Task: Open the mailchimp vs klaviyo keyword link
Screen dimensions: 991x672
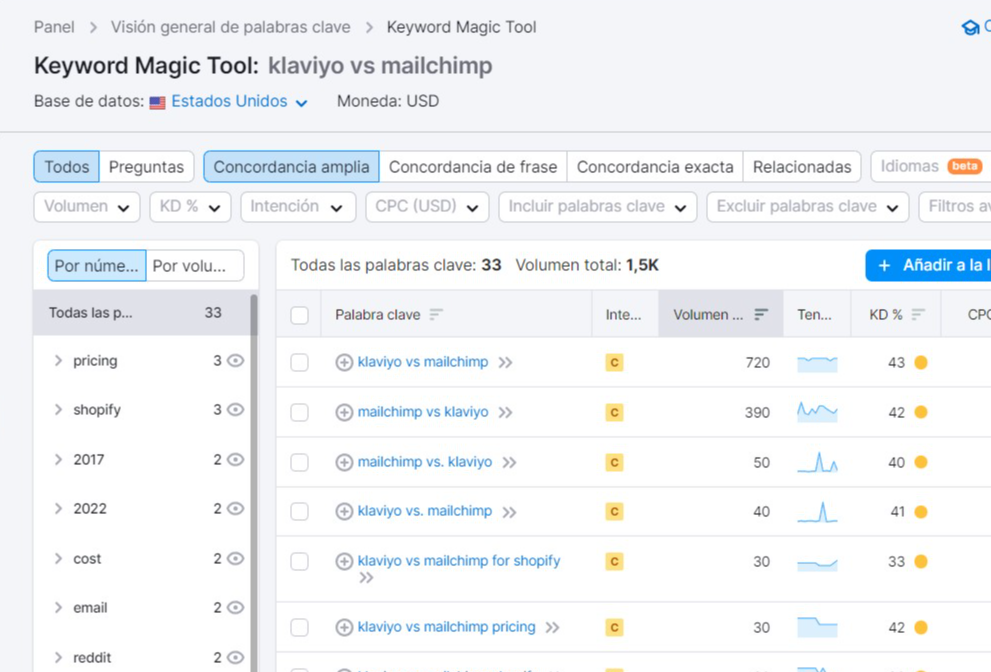Action: [x=423, y=412]
